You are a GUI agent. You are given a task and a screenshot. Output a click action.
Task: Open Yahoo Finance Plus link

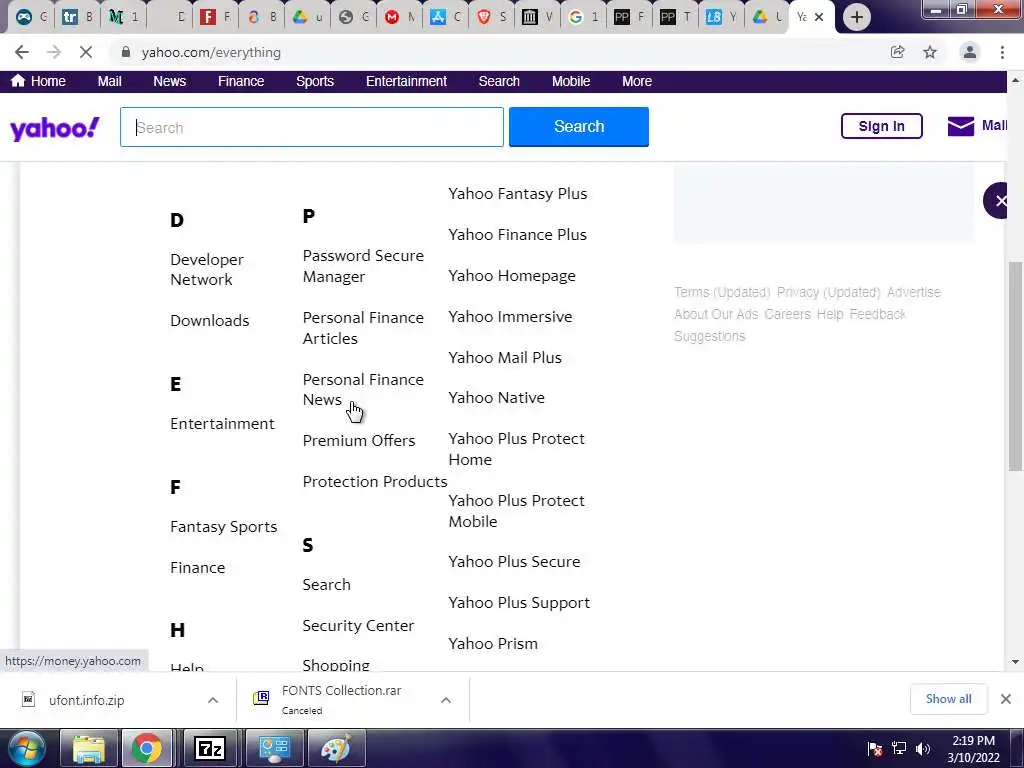(517, 234)
